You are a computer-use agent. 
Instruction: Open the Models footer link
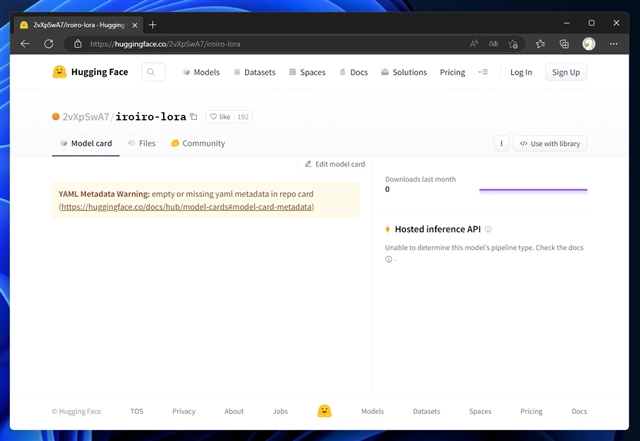[372, 411]
